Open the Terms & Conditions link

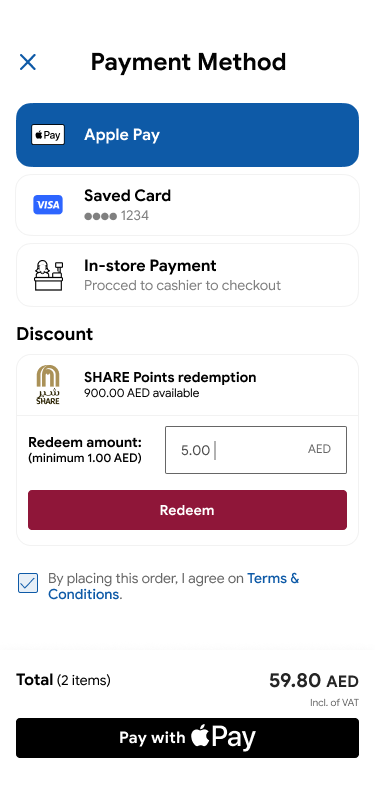tap(174, 586)
